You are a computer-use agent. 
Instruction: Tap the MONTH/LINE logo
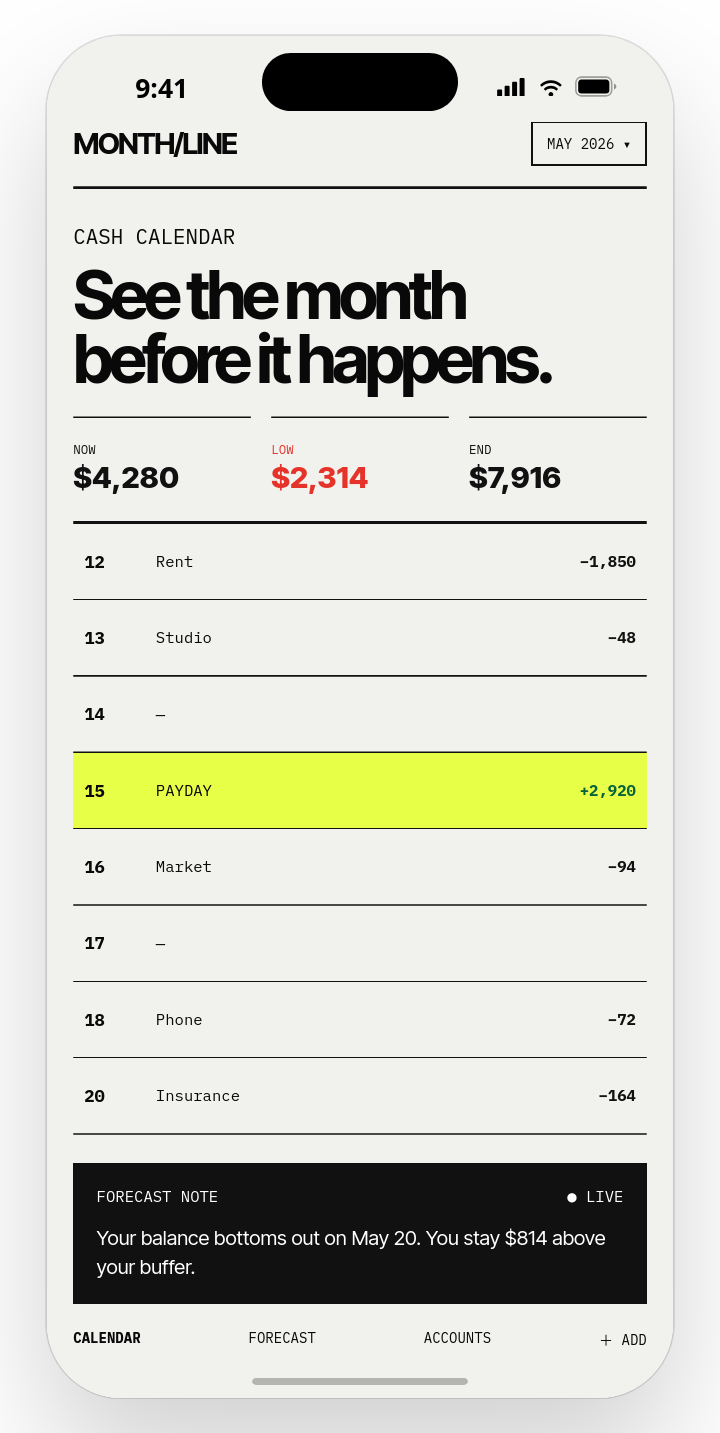pyautogui.click(x=155, y=144)
